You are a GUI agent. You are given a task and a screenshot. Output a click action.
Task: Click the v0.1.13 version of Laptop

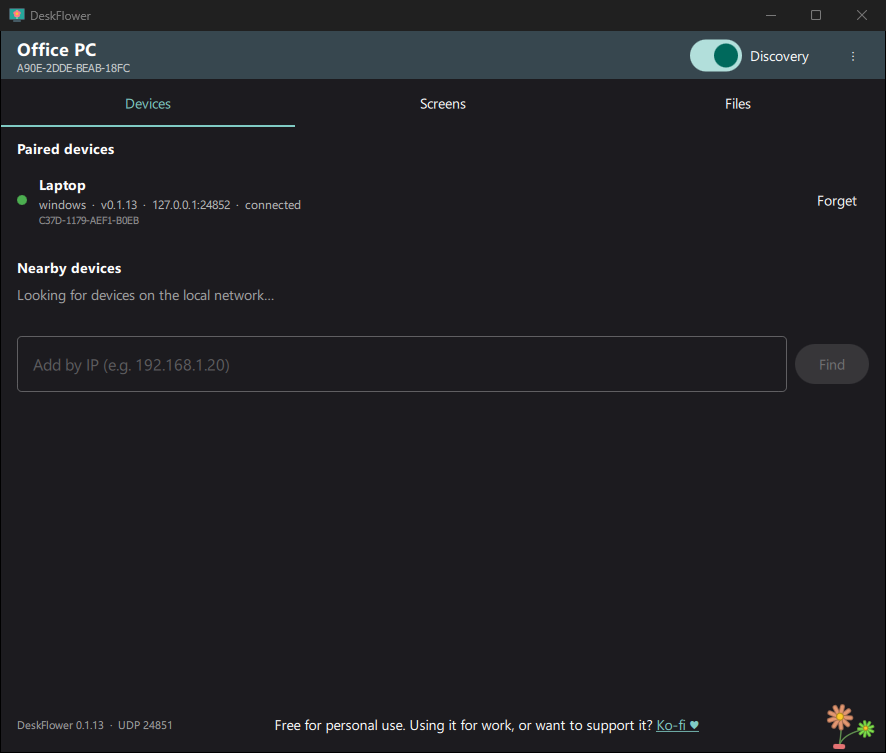click(119, 205)
